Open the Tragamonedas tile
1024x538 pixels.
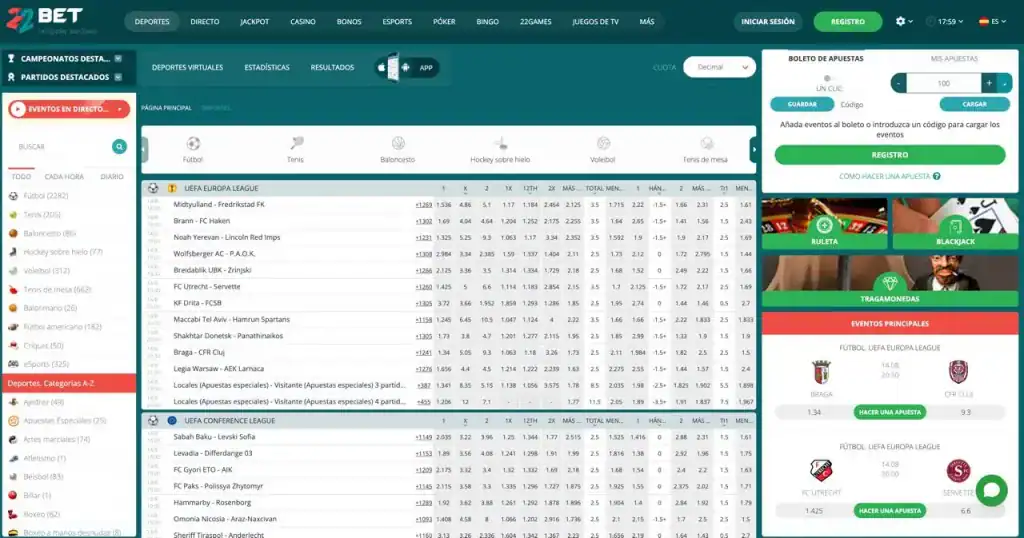[890, 281]
